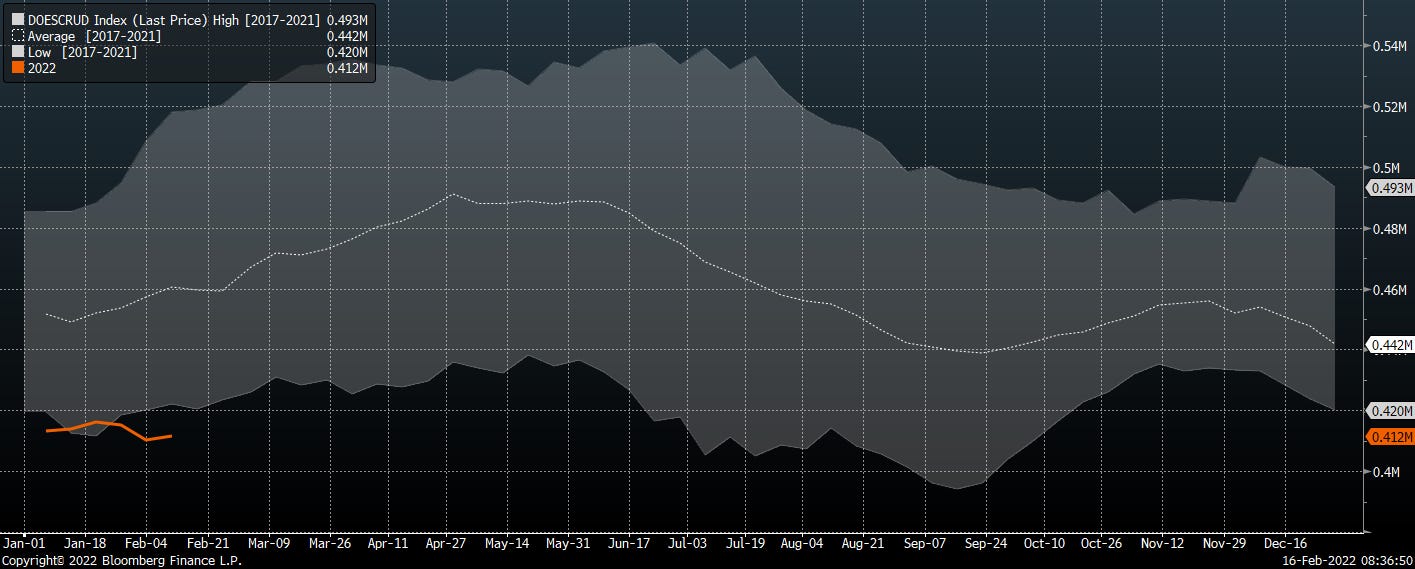Click the 0.420M price tag on right axis
Viewport: 1415px width, 569px height.
[x=1390, y=411]
